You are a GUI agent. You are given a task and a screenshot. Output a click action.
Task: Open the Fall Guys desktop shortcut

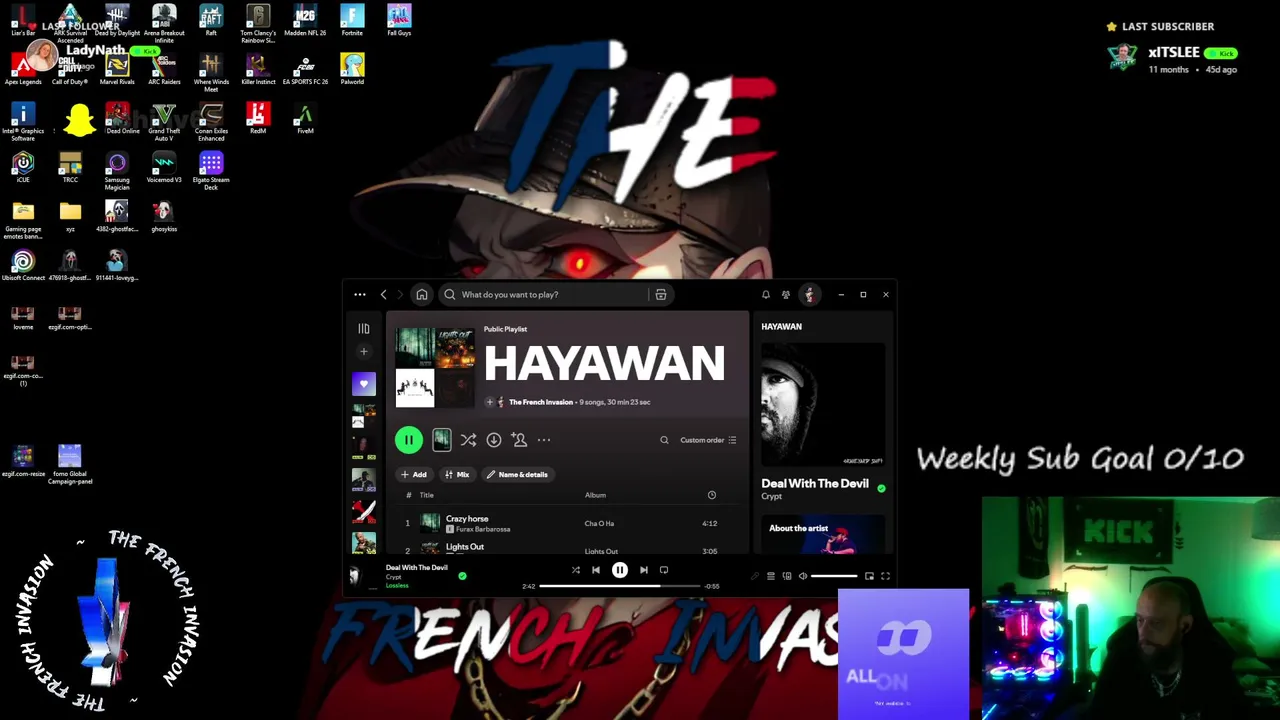coord(399,20)
